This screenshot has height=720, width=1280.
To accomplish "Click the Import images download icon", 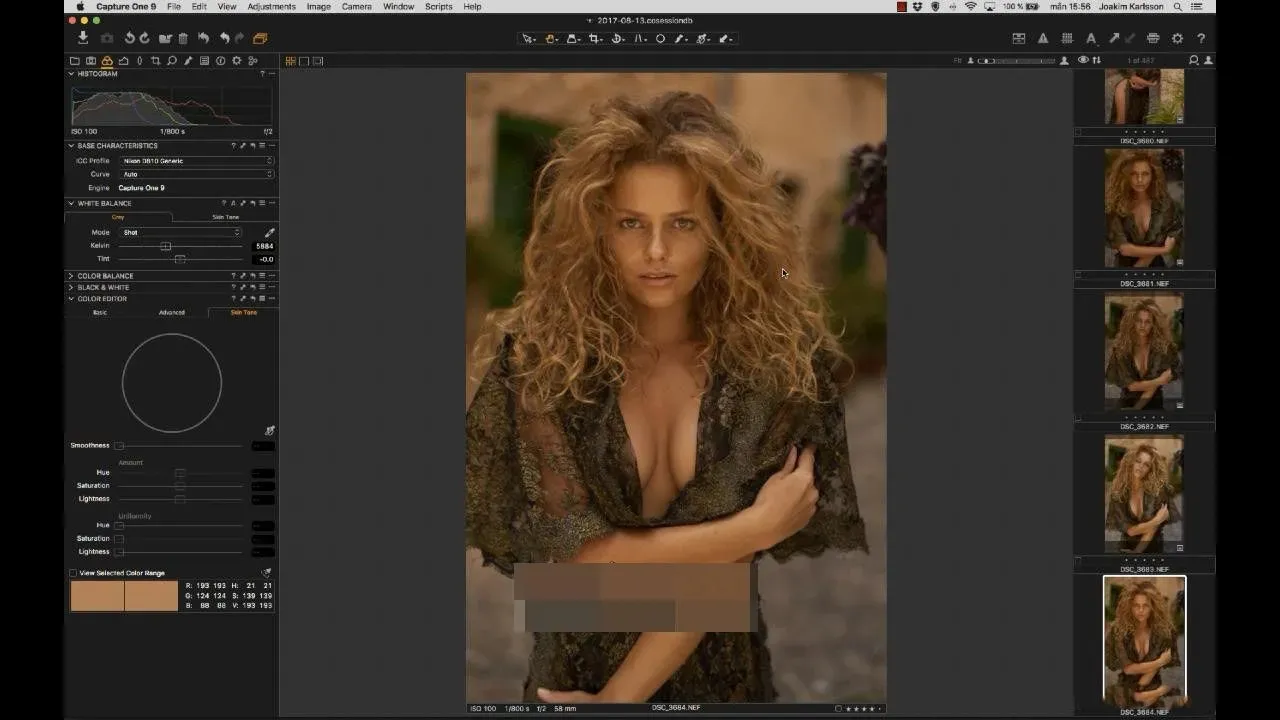I will pyautogui.click(x=83, y=38).
